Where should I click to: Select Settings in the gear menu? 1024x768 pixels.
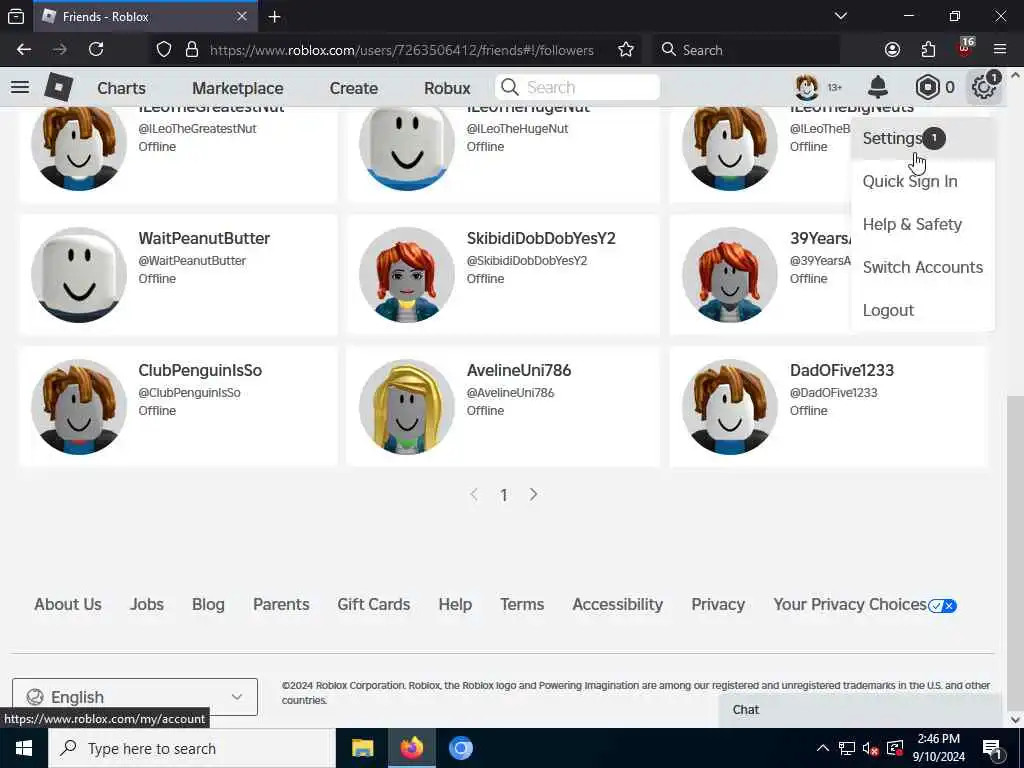923,138
